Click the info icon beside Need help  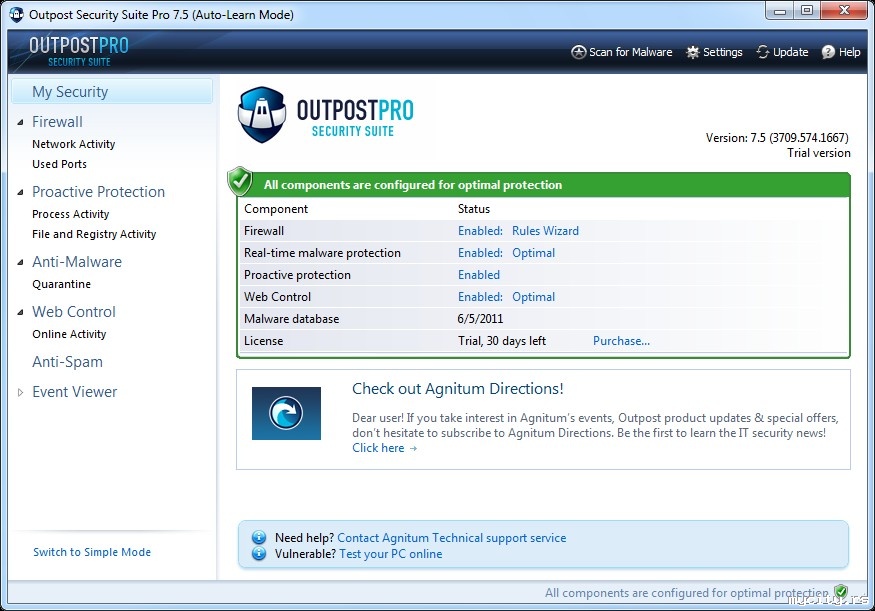(x=259, y=537)
